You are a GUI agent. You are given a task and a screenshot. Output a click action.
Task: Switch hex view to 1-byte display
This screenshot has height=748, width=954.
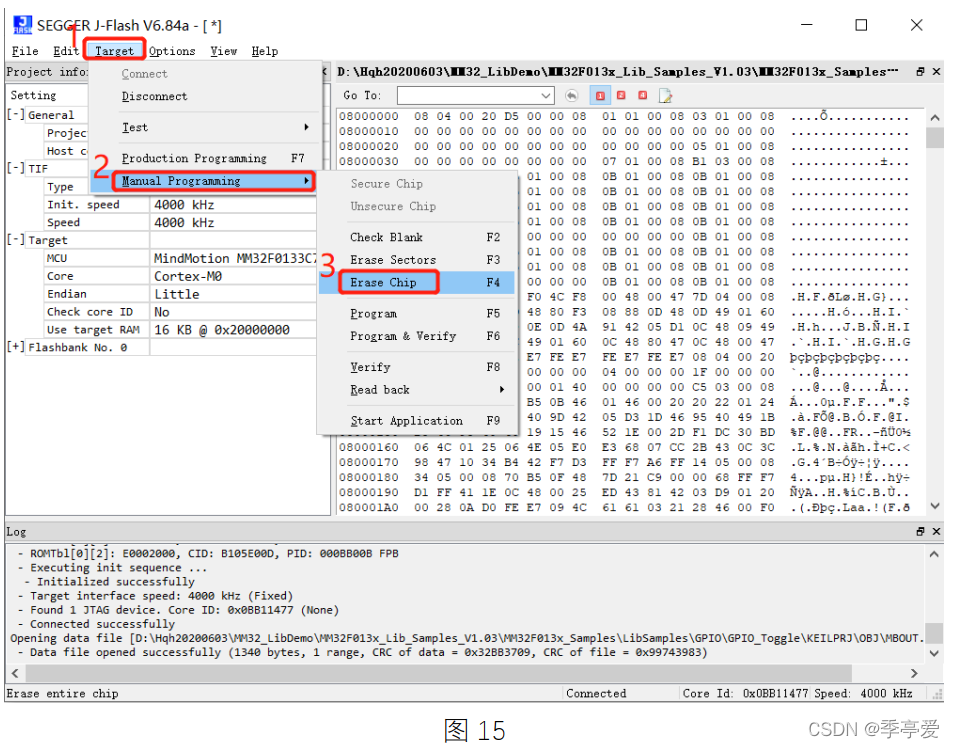pyautogui.click(x=600, y=96)
